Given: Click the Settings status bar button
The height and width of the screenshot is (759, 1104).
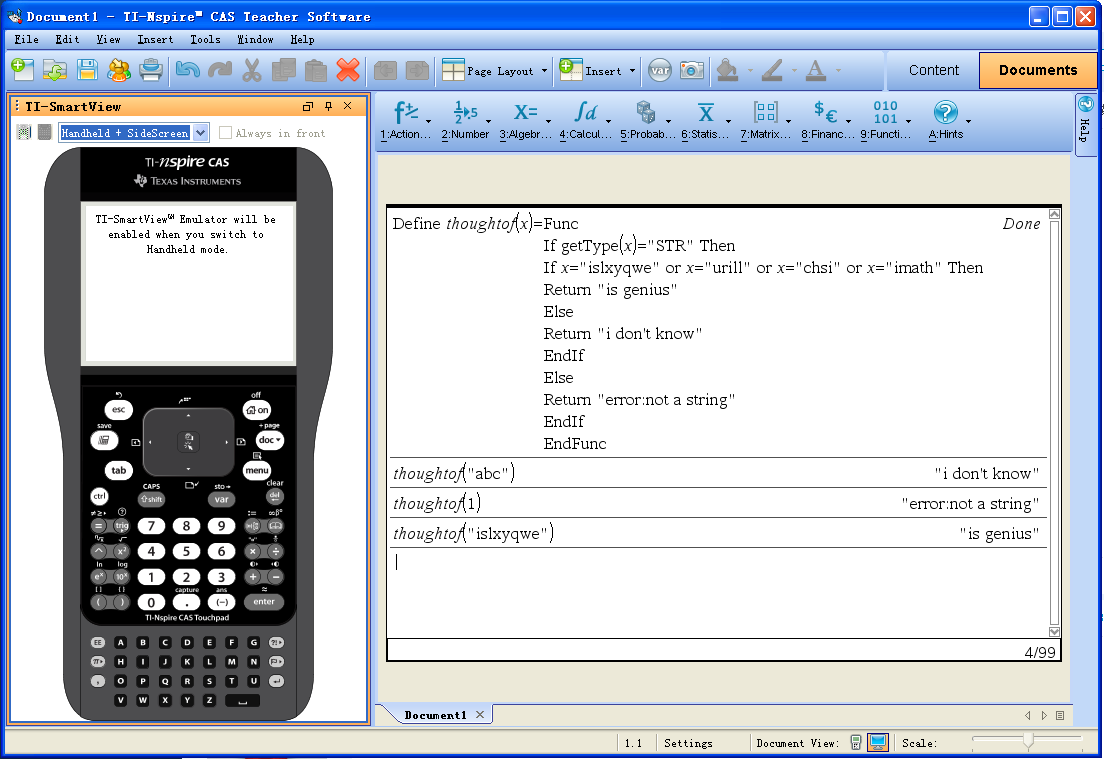Looking at the screenshot, I should point(688,743).
